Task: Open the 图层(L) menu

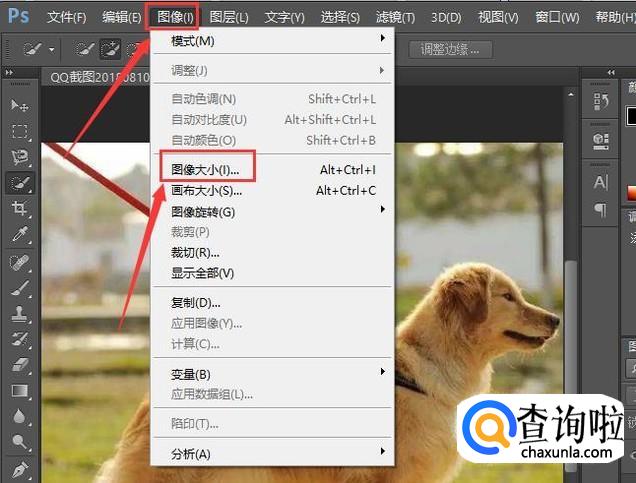Action: point(229,17)
